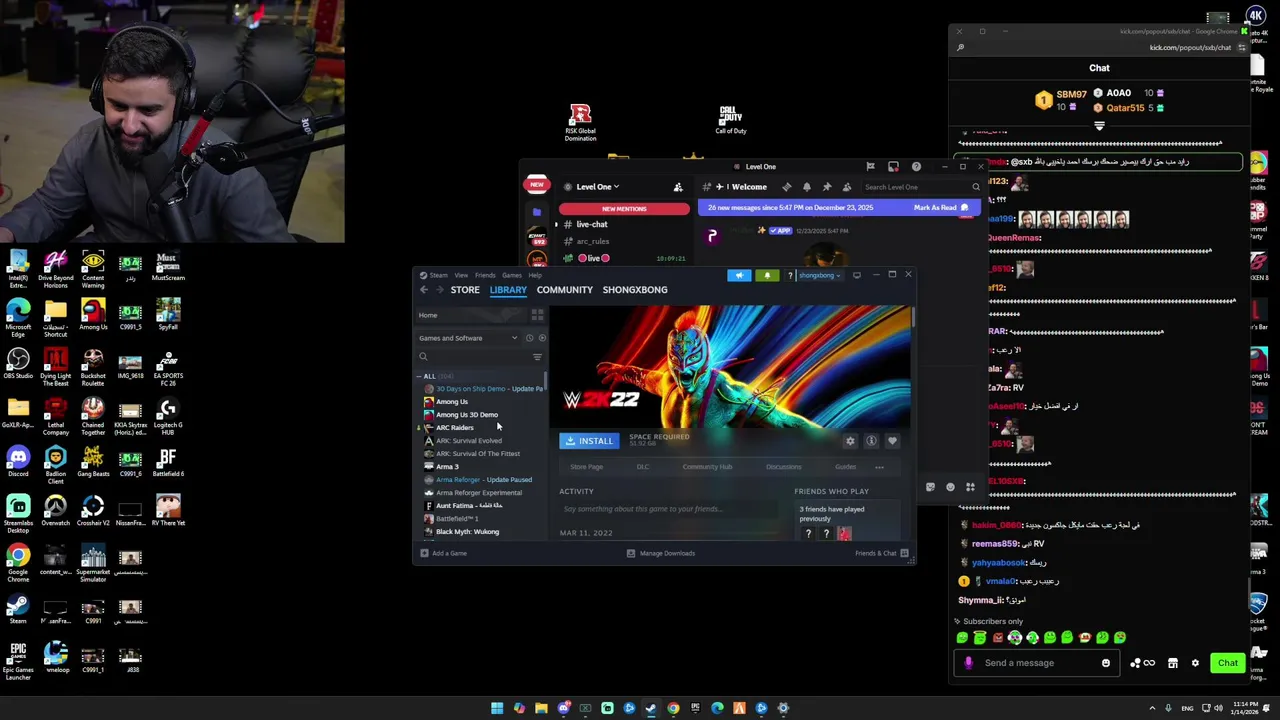1280x720 pixels.
Task: Click Mark As Read in Discord
Action: point(941,208)
